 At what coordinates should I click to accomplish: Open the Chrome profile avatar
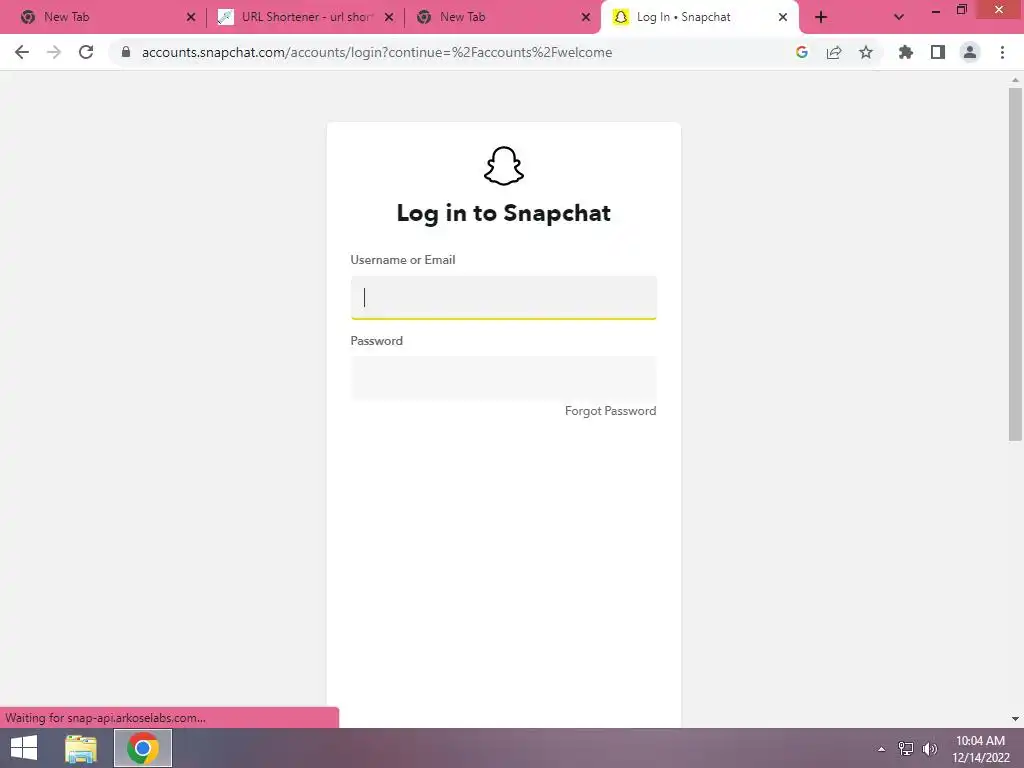pos(970,52)
